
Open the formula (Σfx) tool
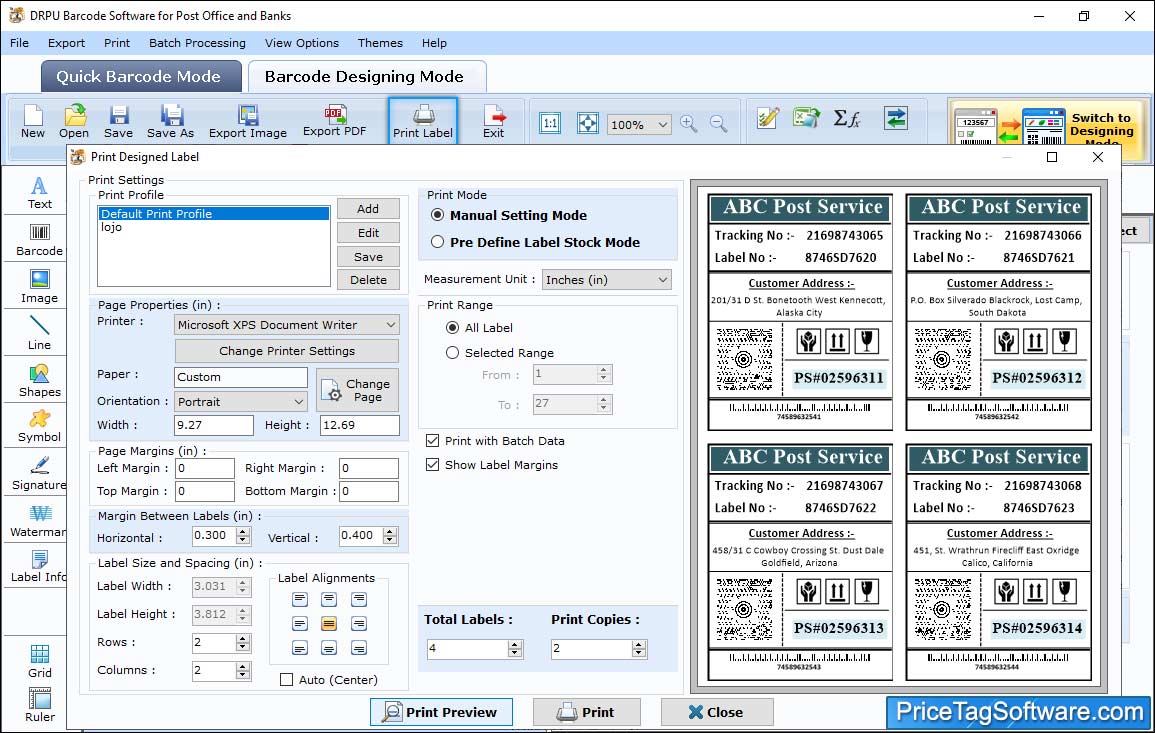846,118
